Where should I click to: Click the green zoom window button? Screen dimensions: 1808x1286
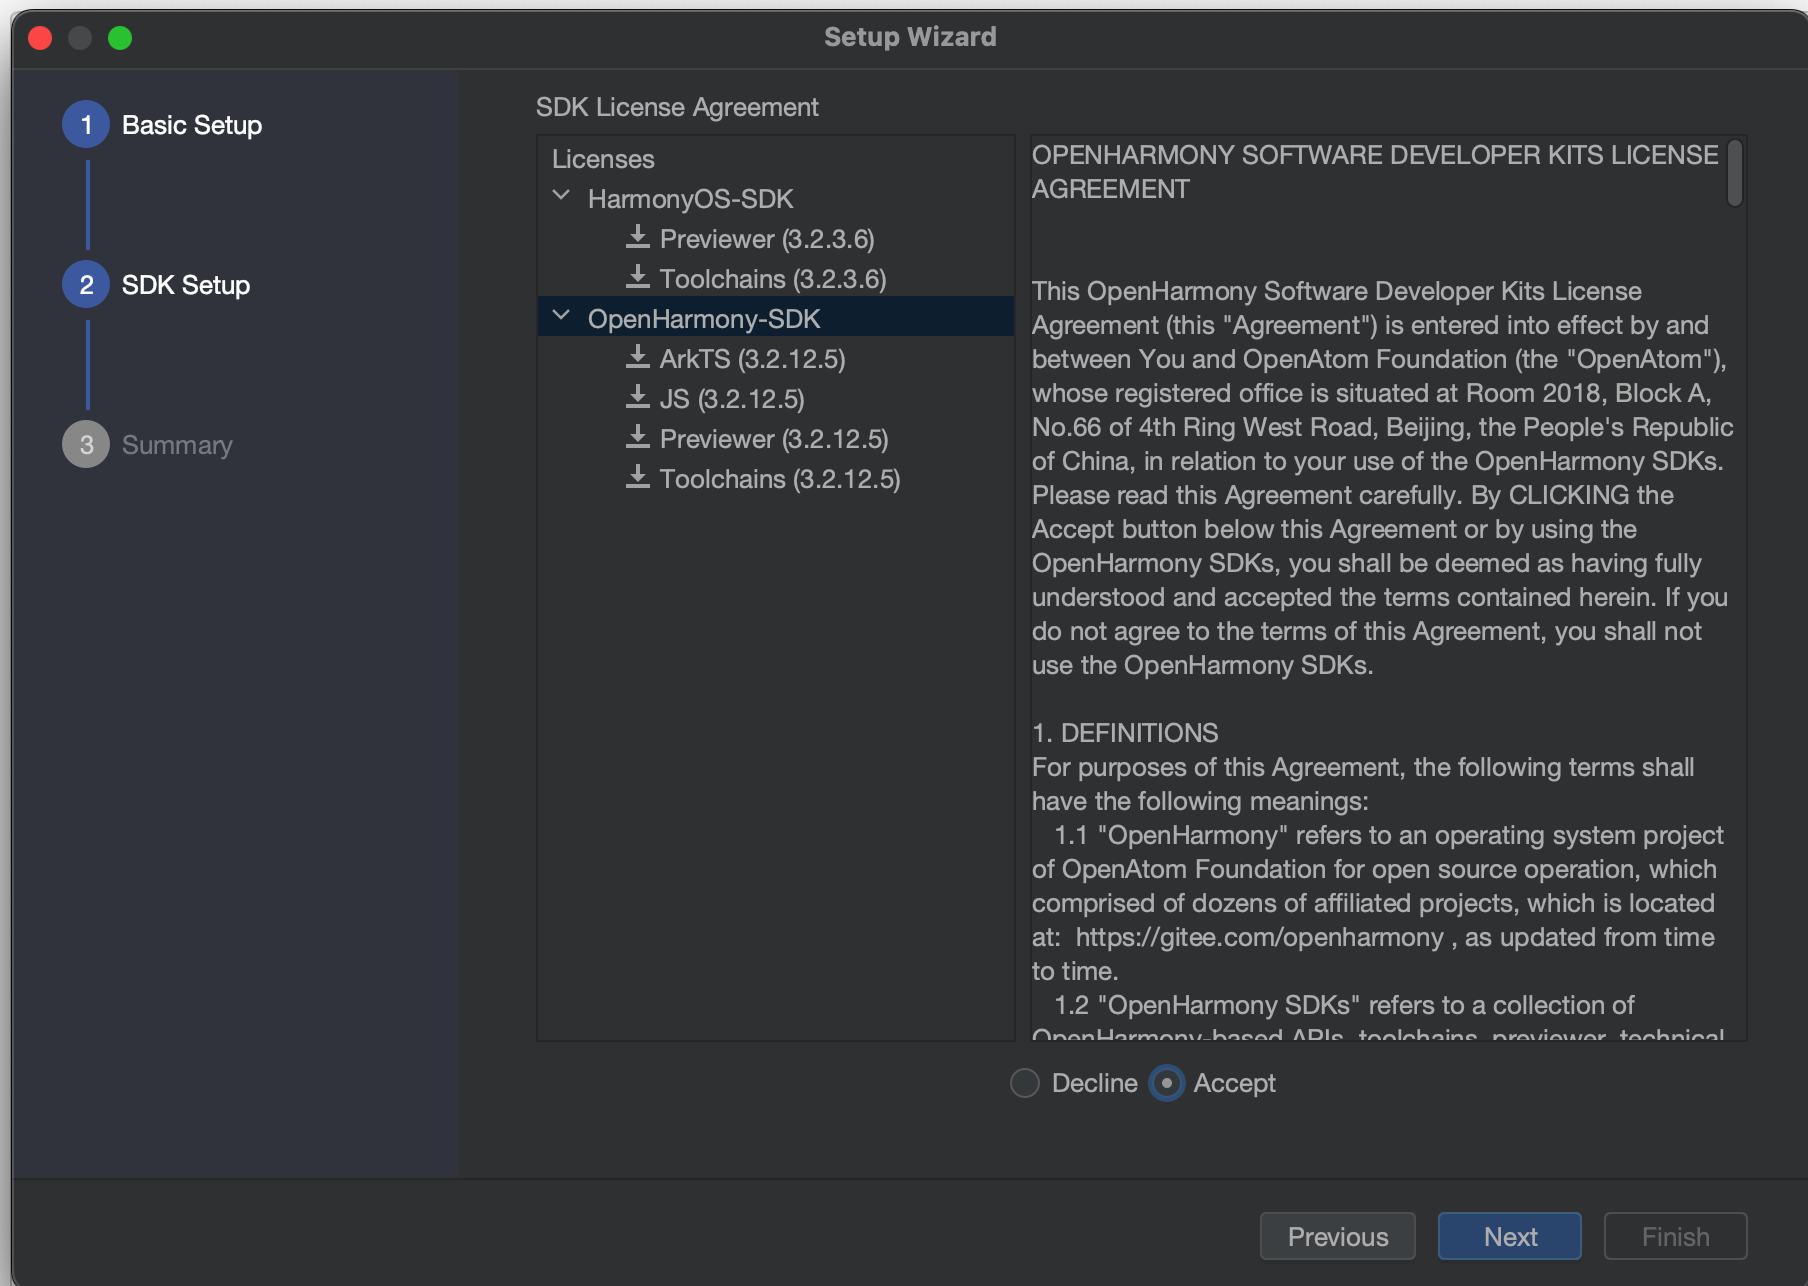(x=120, y=38)
